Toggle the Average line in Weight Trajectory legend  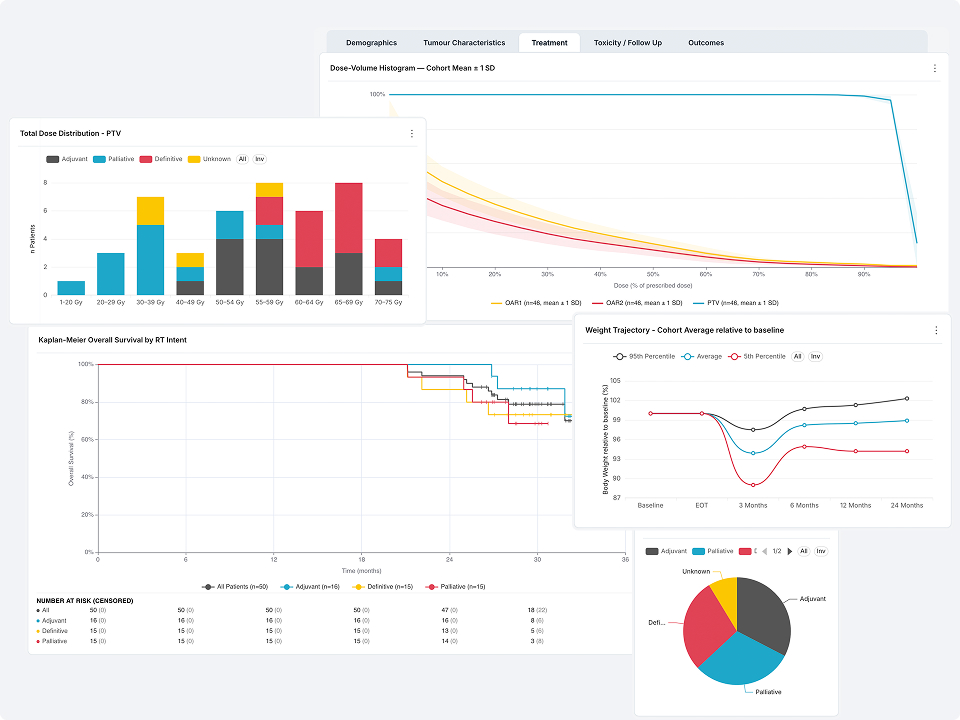(702, 356)
